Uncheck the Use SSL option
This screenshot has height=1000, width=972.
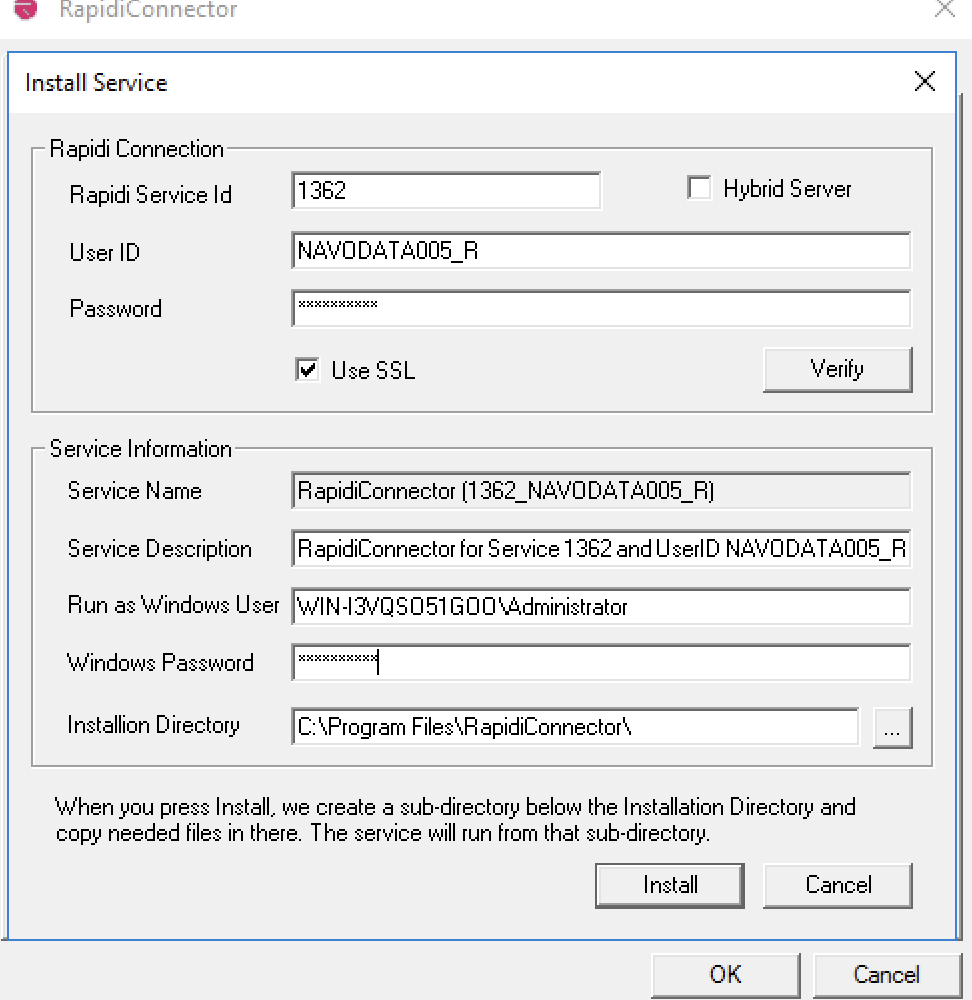click(x=307, y=369)
